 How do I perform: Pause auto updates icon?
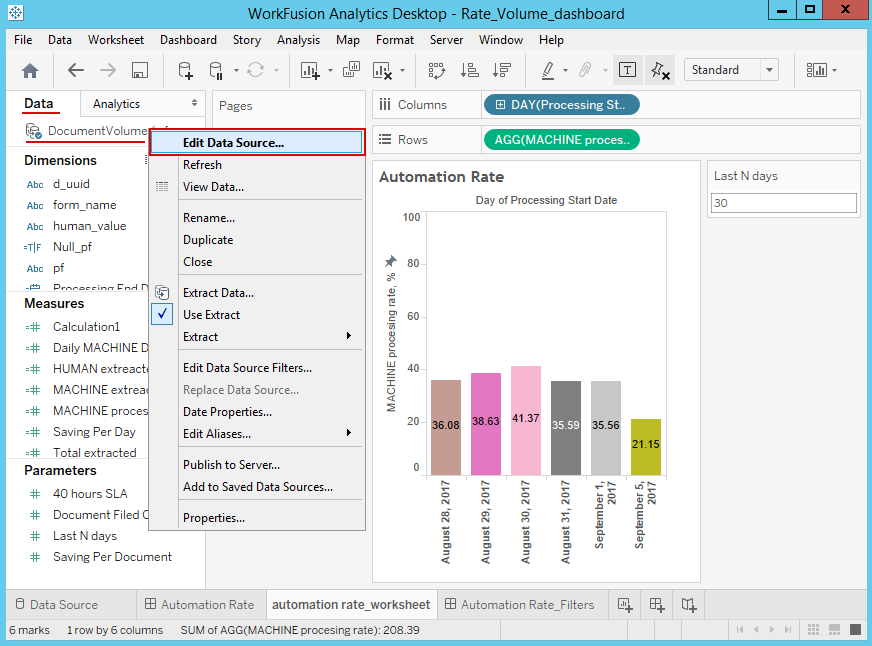click(216, 71)
